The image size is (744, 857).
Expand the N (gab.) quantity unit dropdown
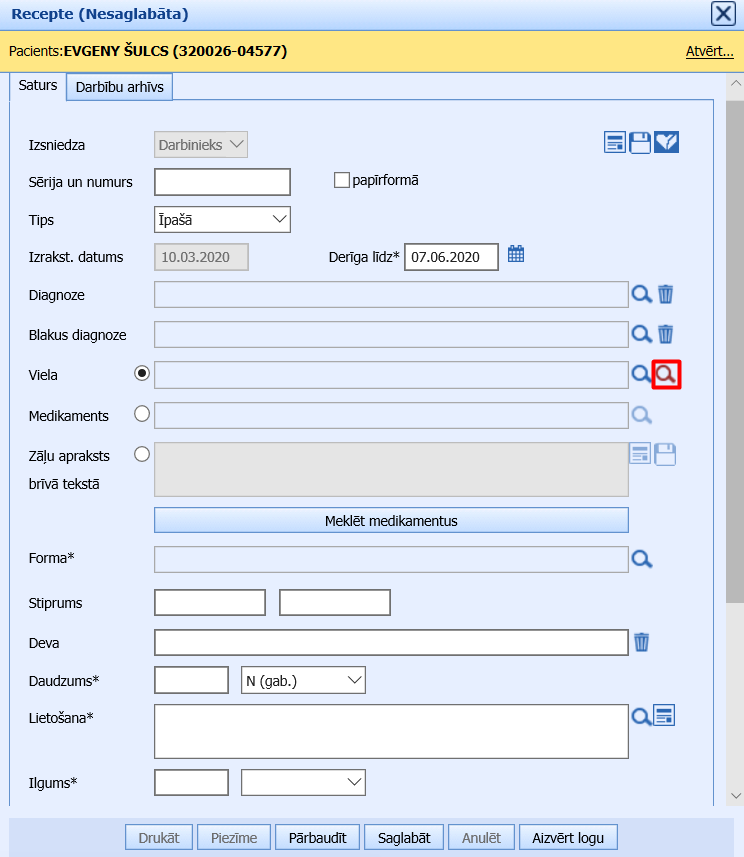click(304, 681)
